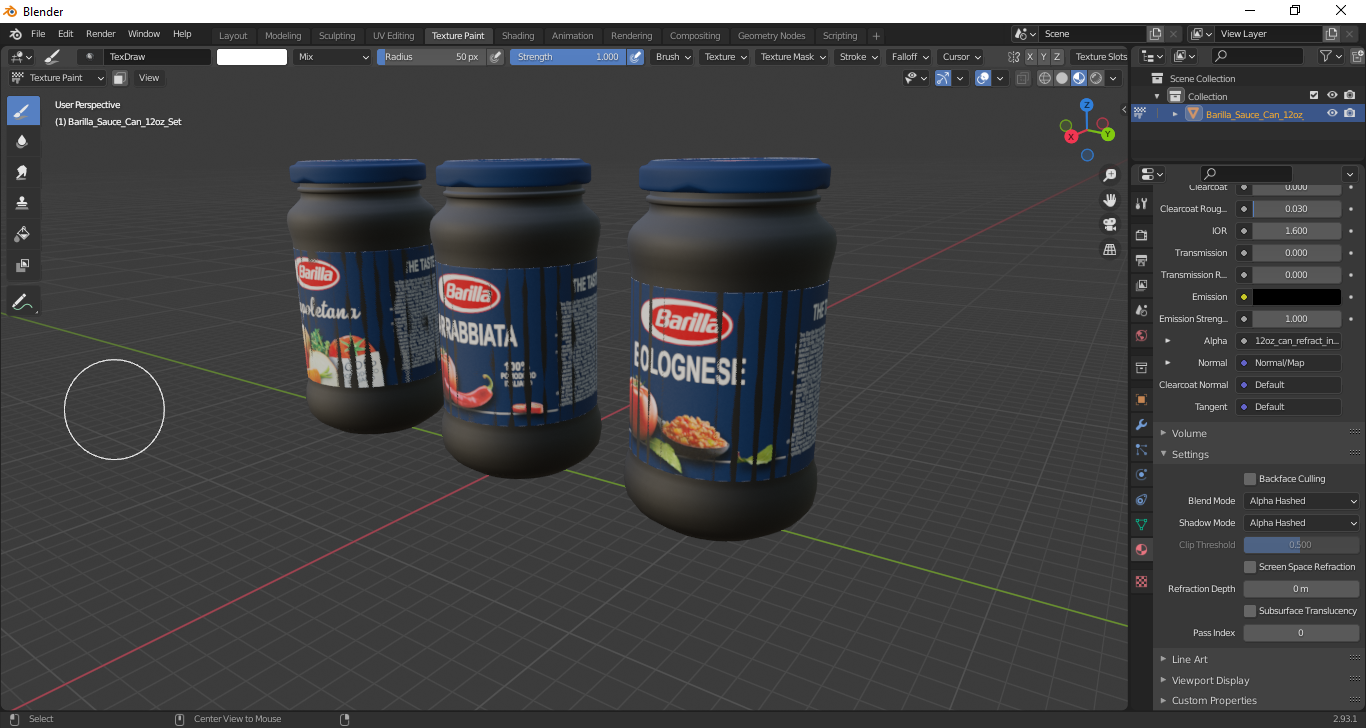Image resolution: width=1366 pixels, height=728 pixels.
Task: Select the Draw brush tool
Action: 23,111
